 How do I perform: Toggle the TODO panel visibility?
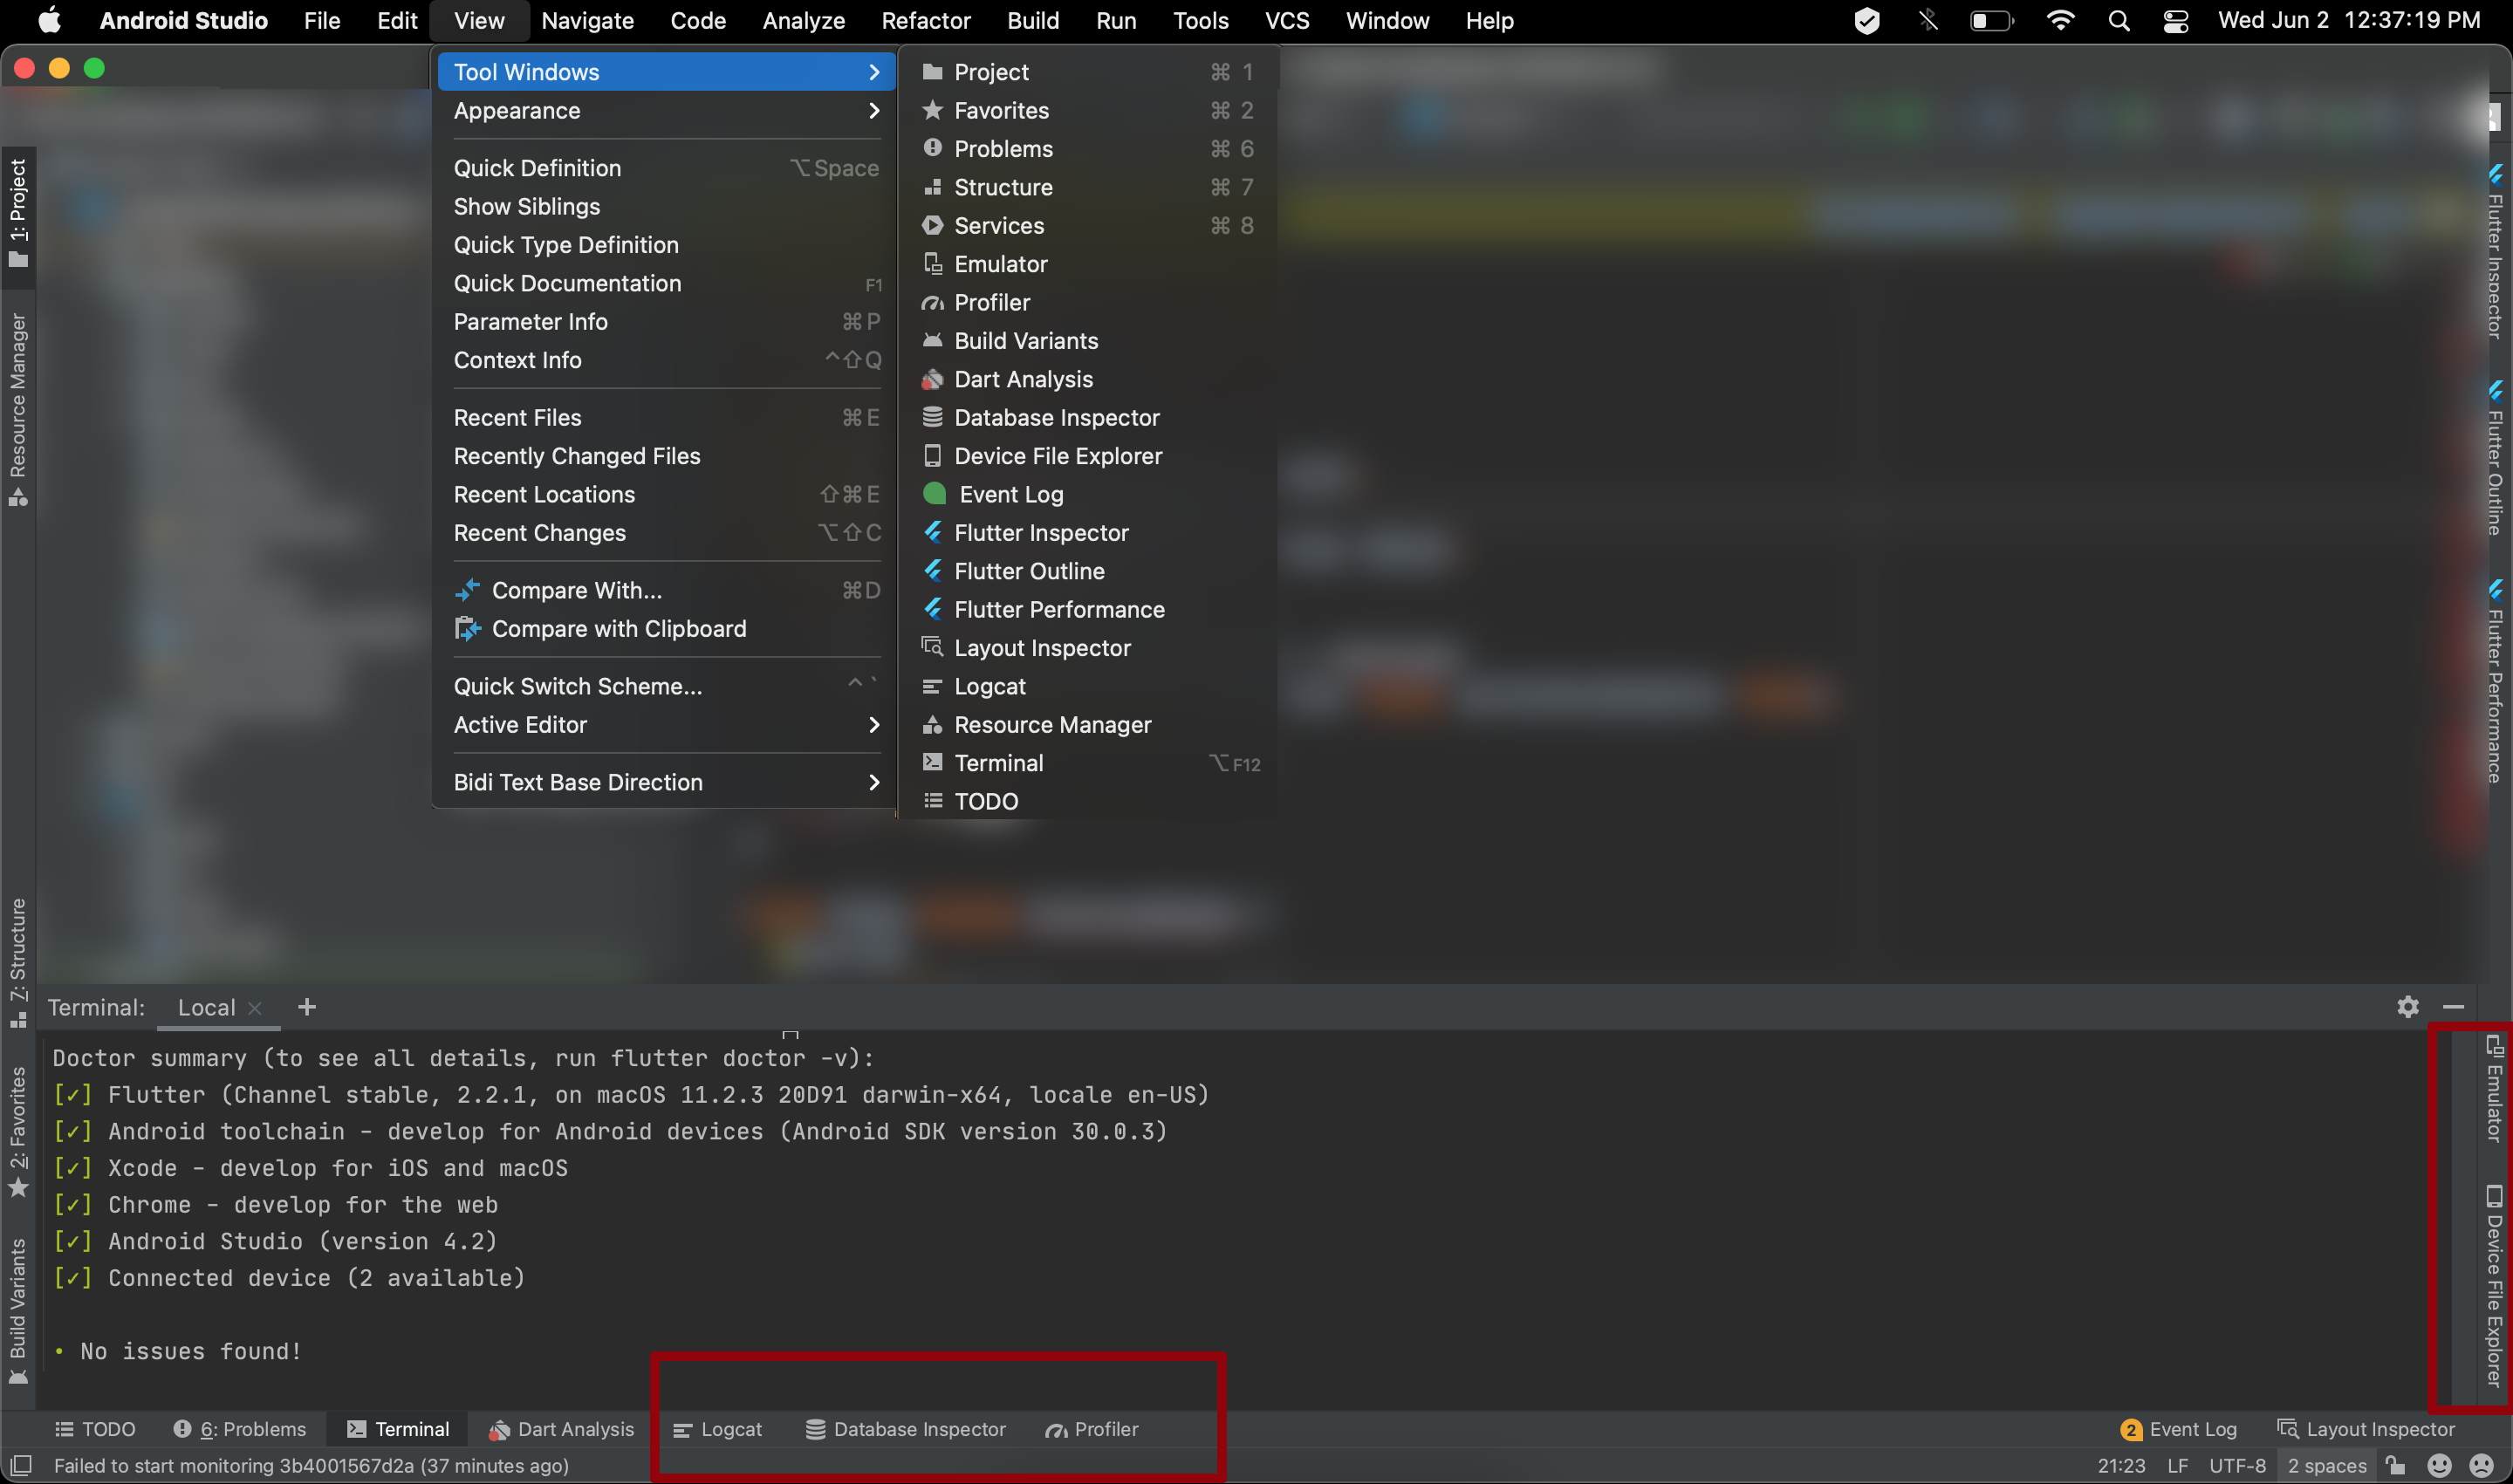(x=95, y=1429)
